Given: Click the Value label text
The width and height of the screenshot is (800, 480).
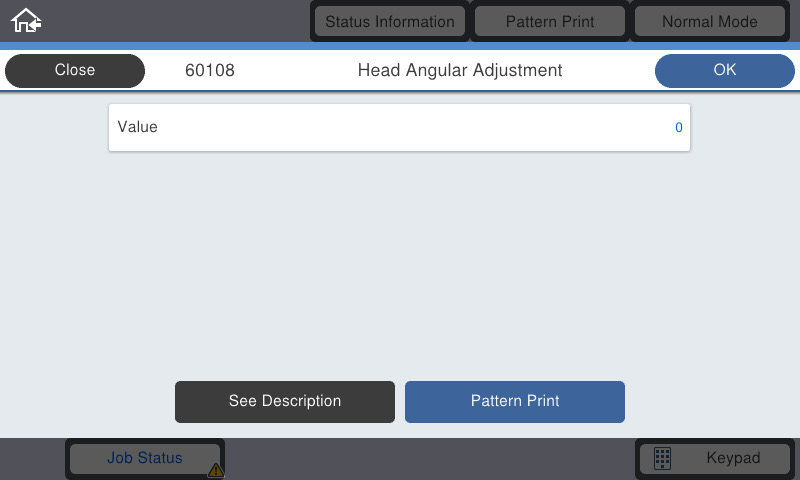Looking at the screenshot, I should click(x=138, y=127).
